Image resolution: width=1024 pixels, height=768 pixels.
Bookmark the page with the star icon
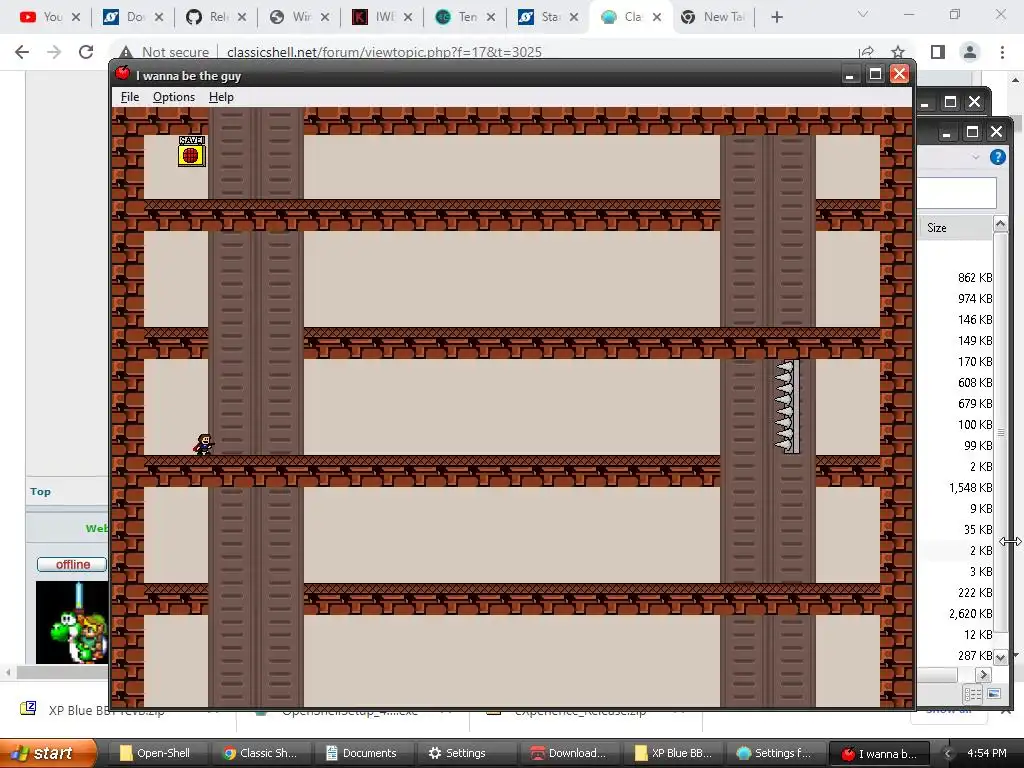click(x=898, y=52)
